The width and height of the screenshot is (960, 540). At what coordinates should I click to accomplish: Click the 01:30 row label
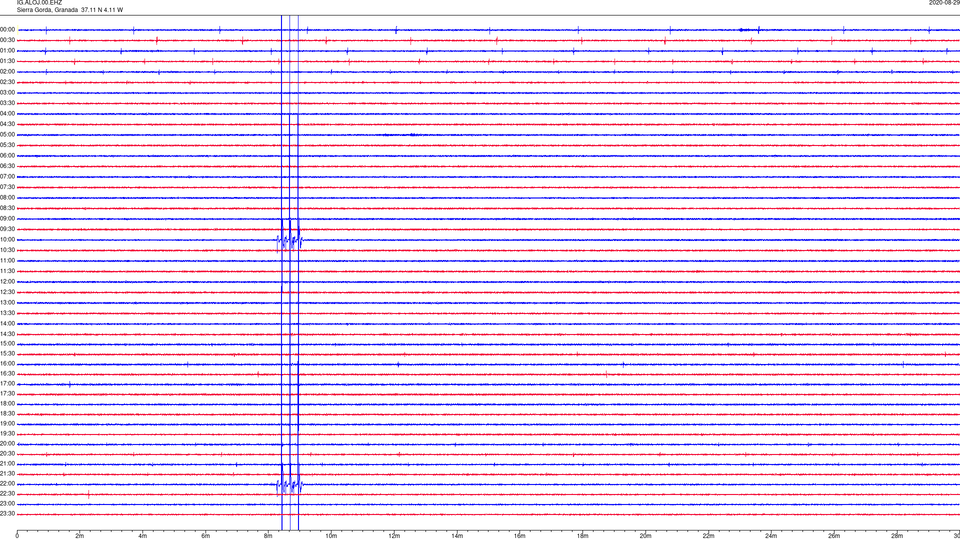(7, 61)
